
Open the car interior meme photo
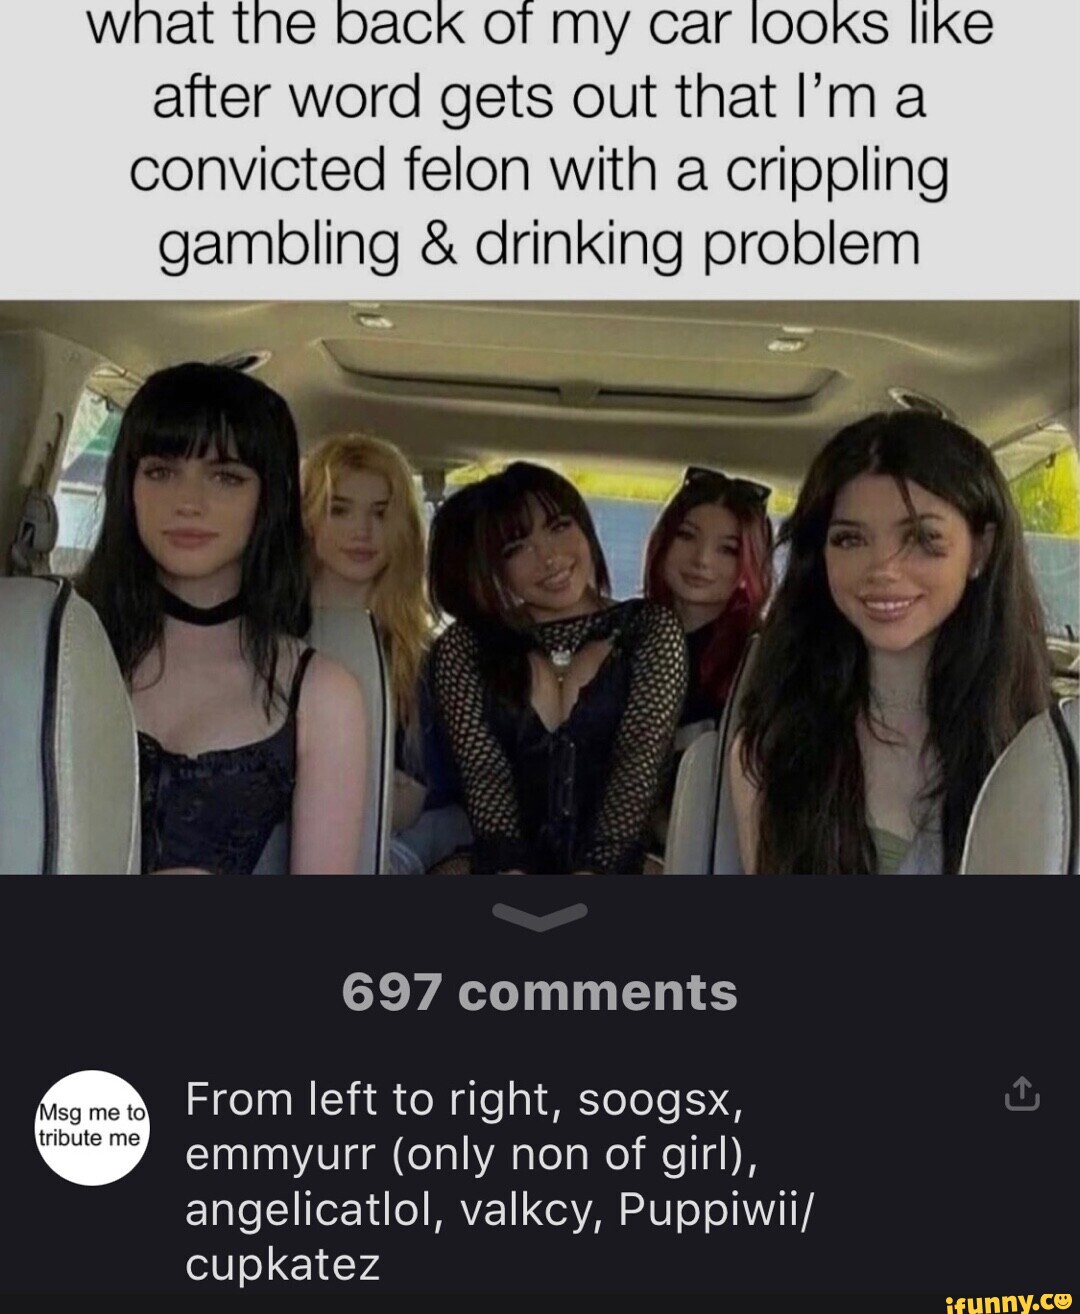point(540,587)
